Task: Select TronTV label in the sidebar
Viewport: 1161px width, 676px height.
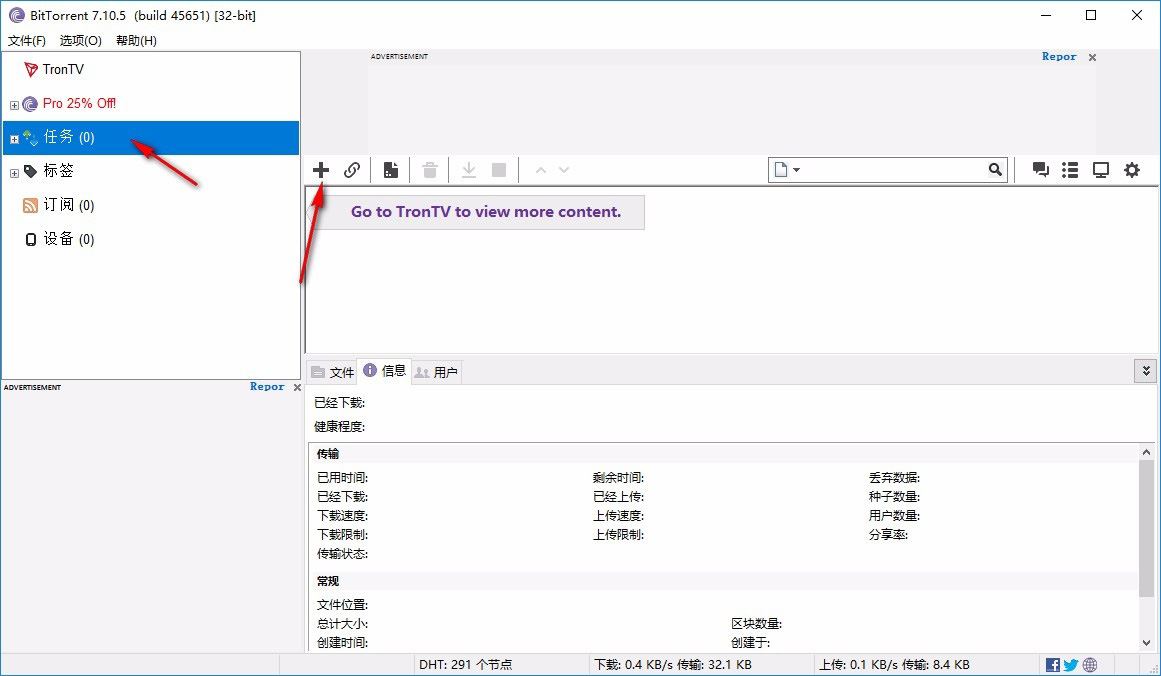Action: [63, 70]
